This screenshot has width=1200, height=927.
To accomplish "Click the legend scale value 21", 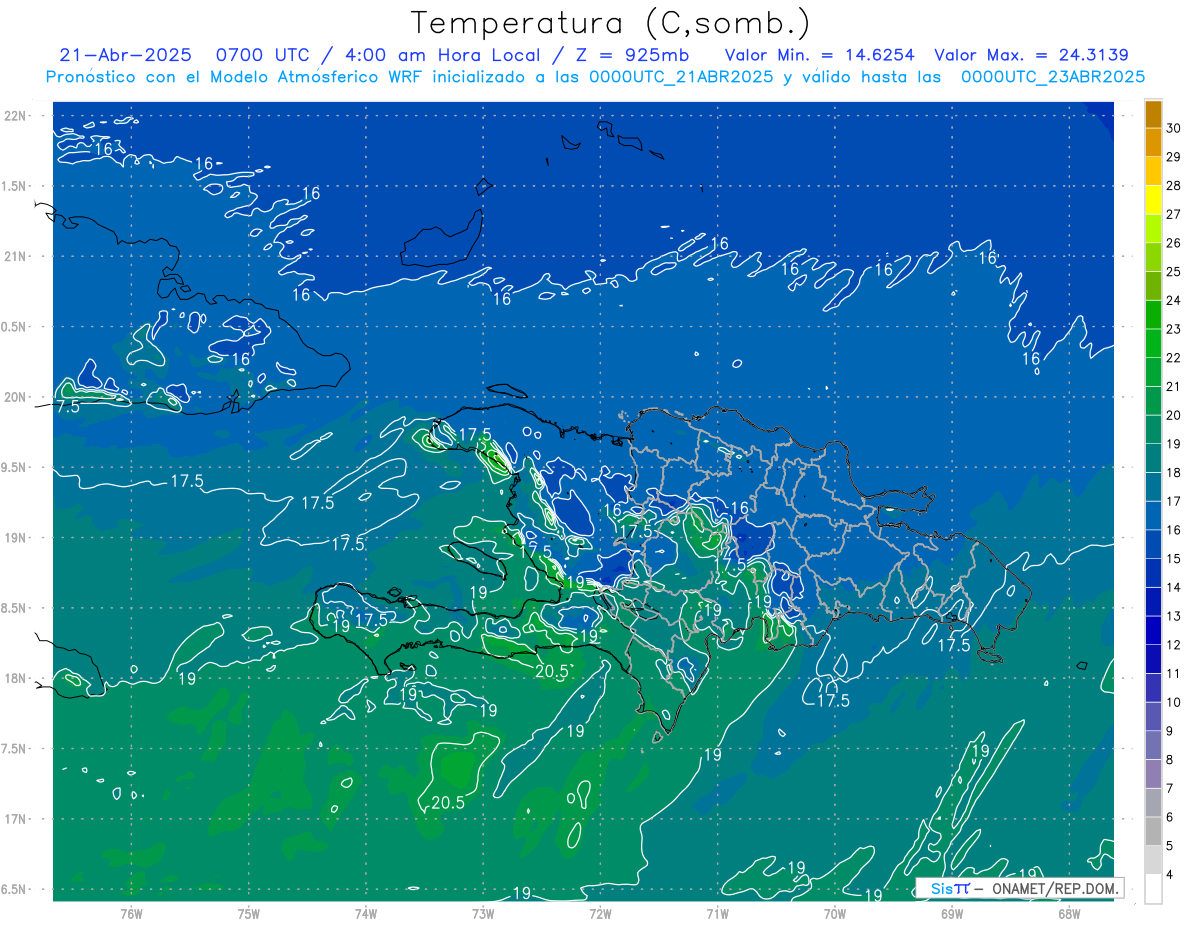I will (x=1174, y=386).
